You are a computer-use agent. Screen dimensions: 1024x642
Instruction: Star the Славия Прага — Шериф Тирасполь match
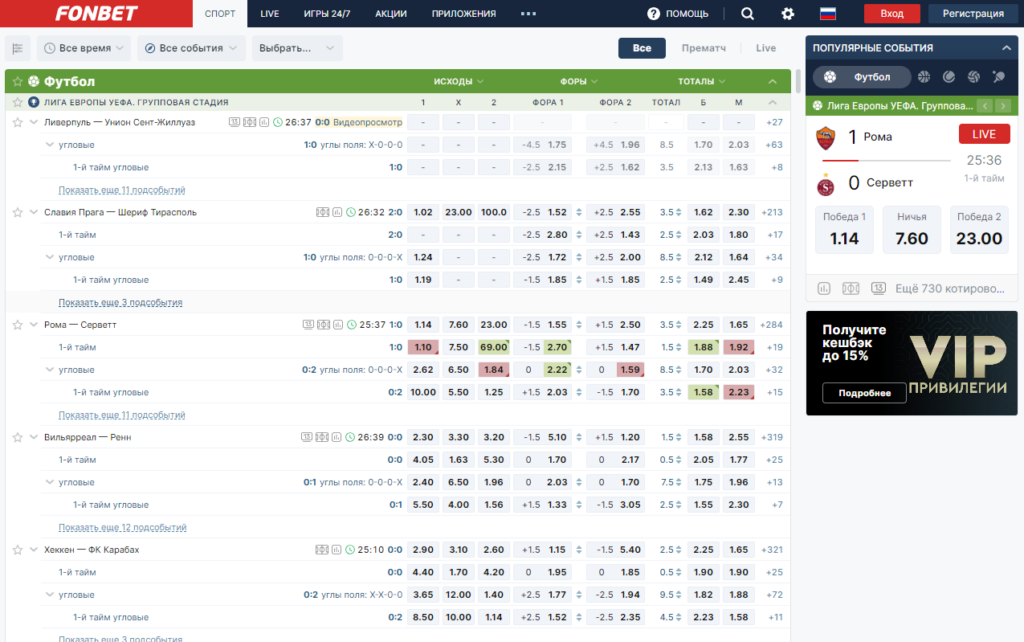(x=18, y=212)
